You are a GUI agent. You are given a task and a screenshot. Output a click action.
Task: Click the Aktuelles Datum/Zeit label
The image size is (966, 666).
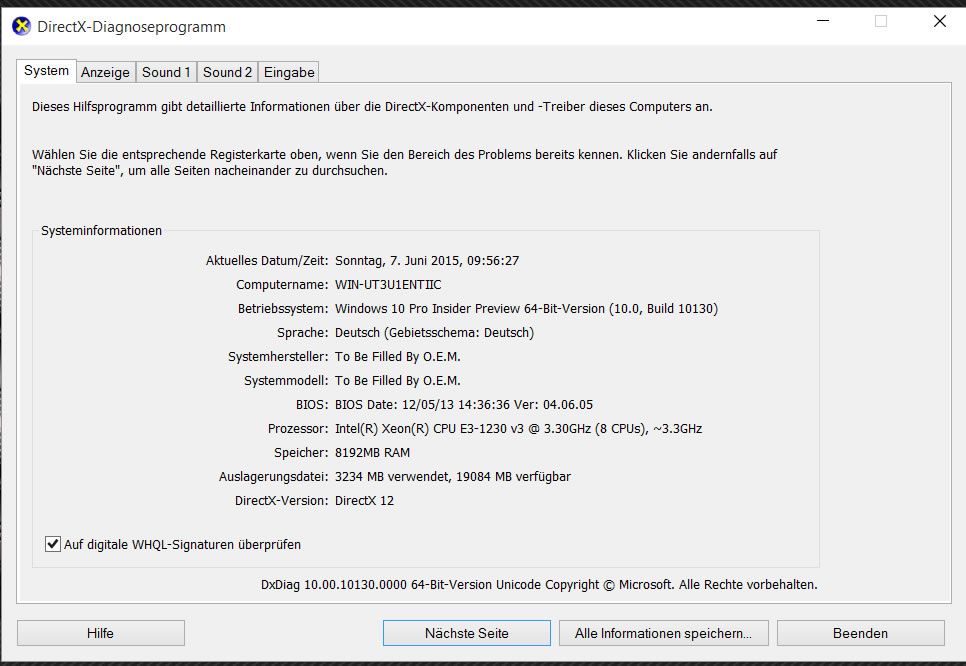(267, 261)
